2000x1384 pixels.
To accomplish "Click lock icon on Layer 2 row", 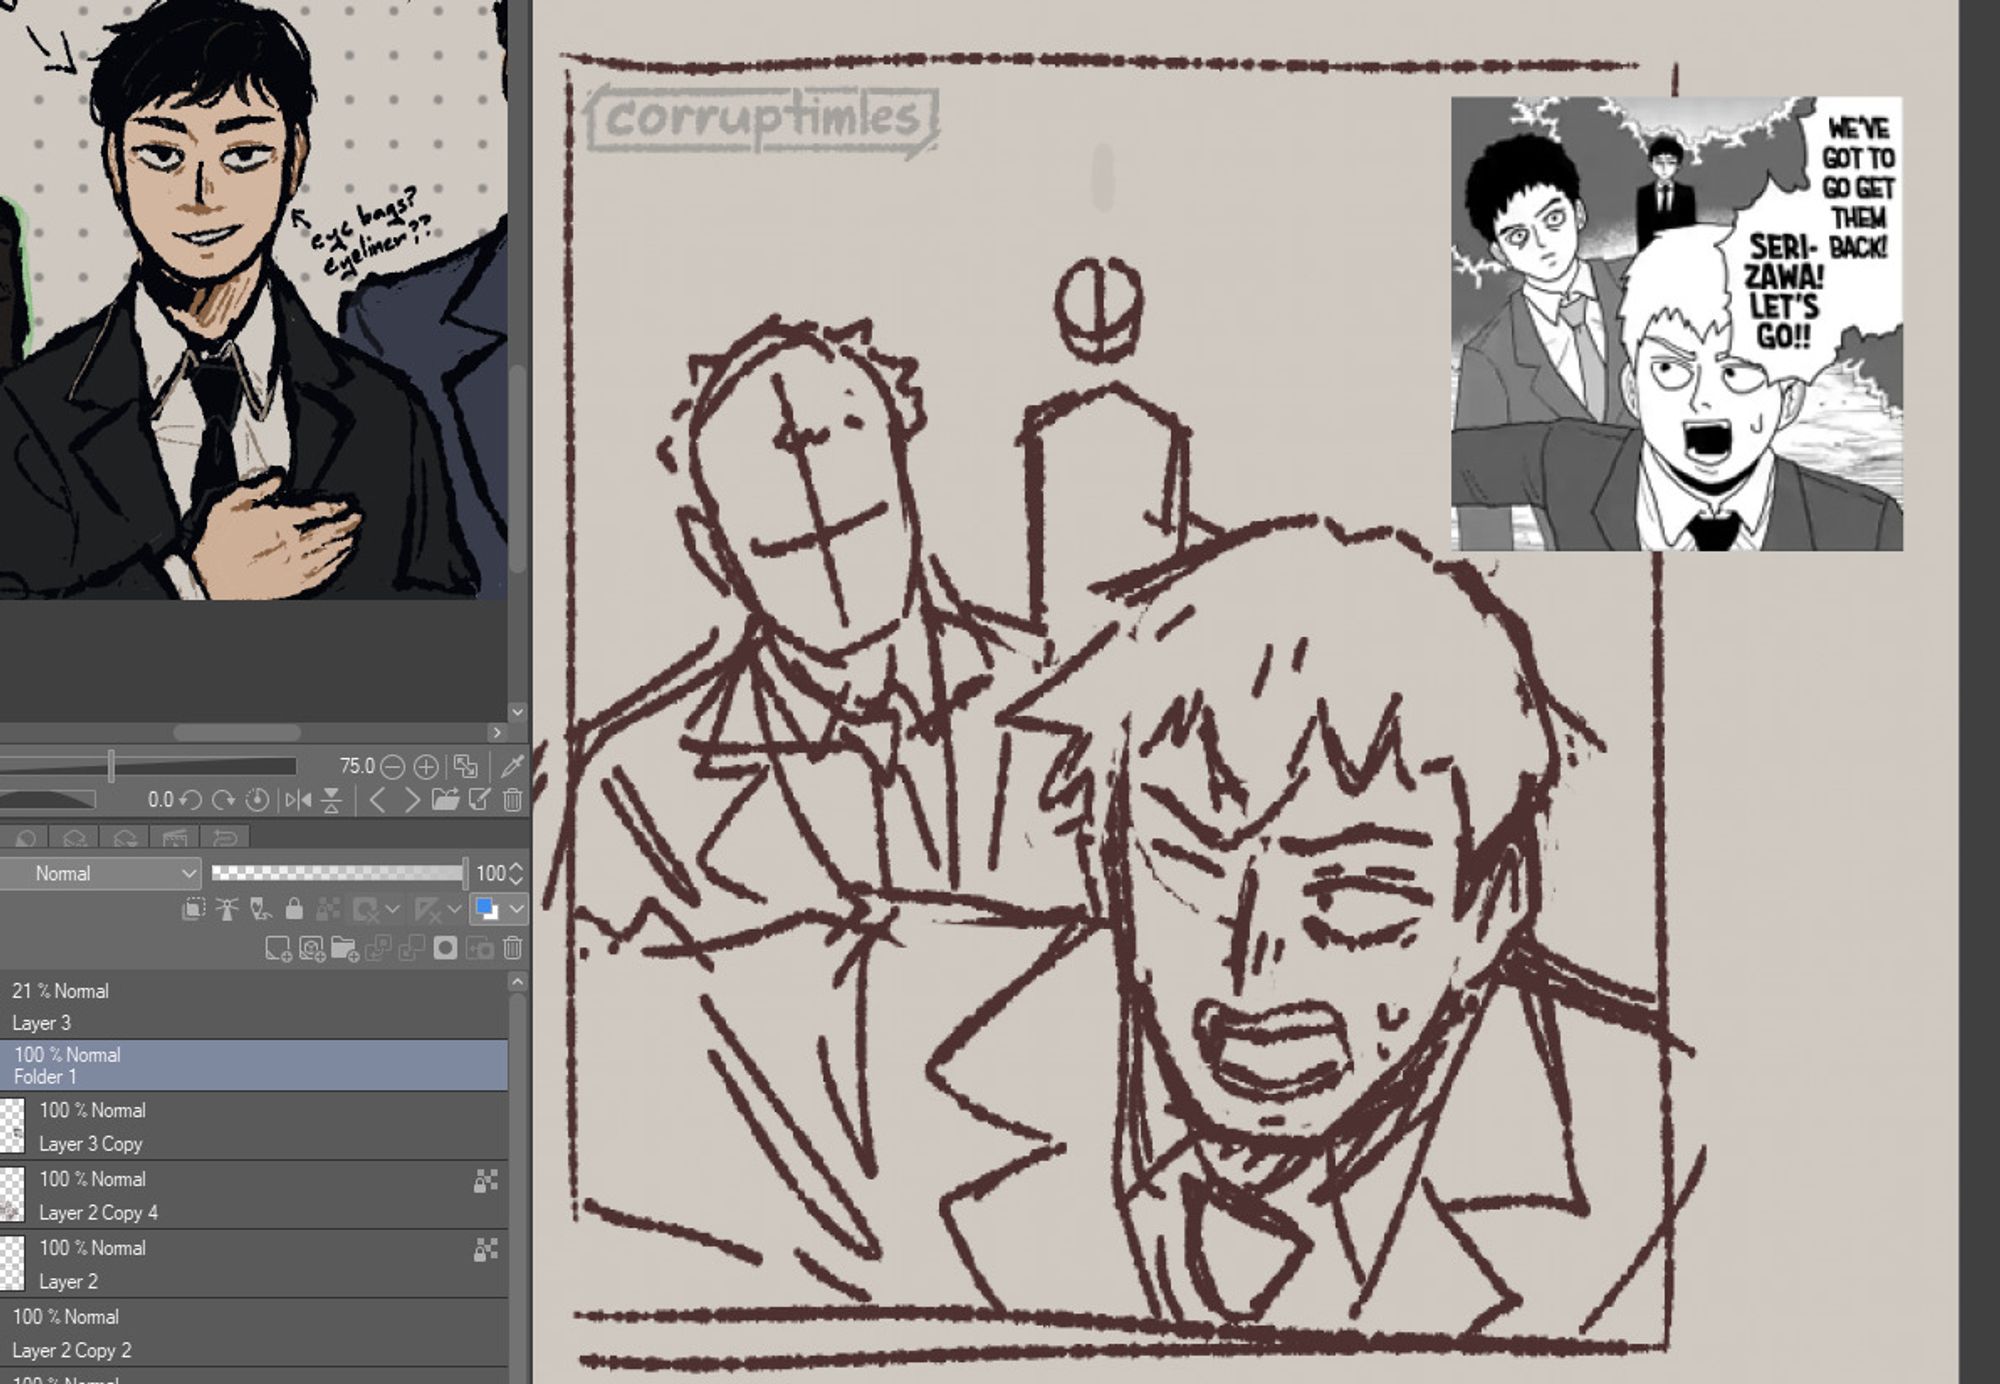I will point(486,1250).
